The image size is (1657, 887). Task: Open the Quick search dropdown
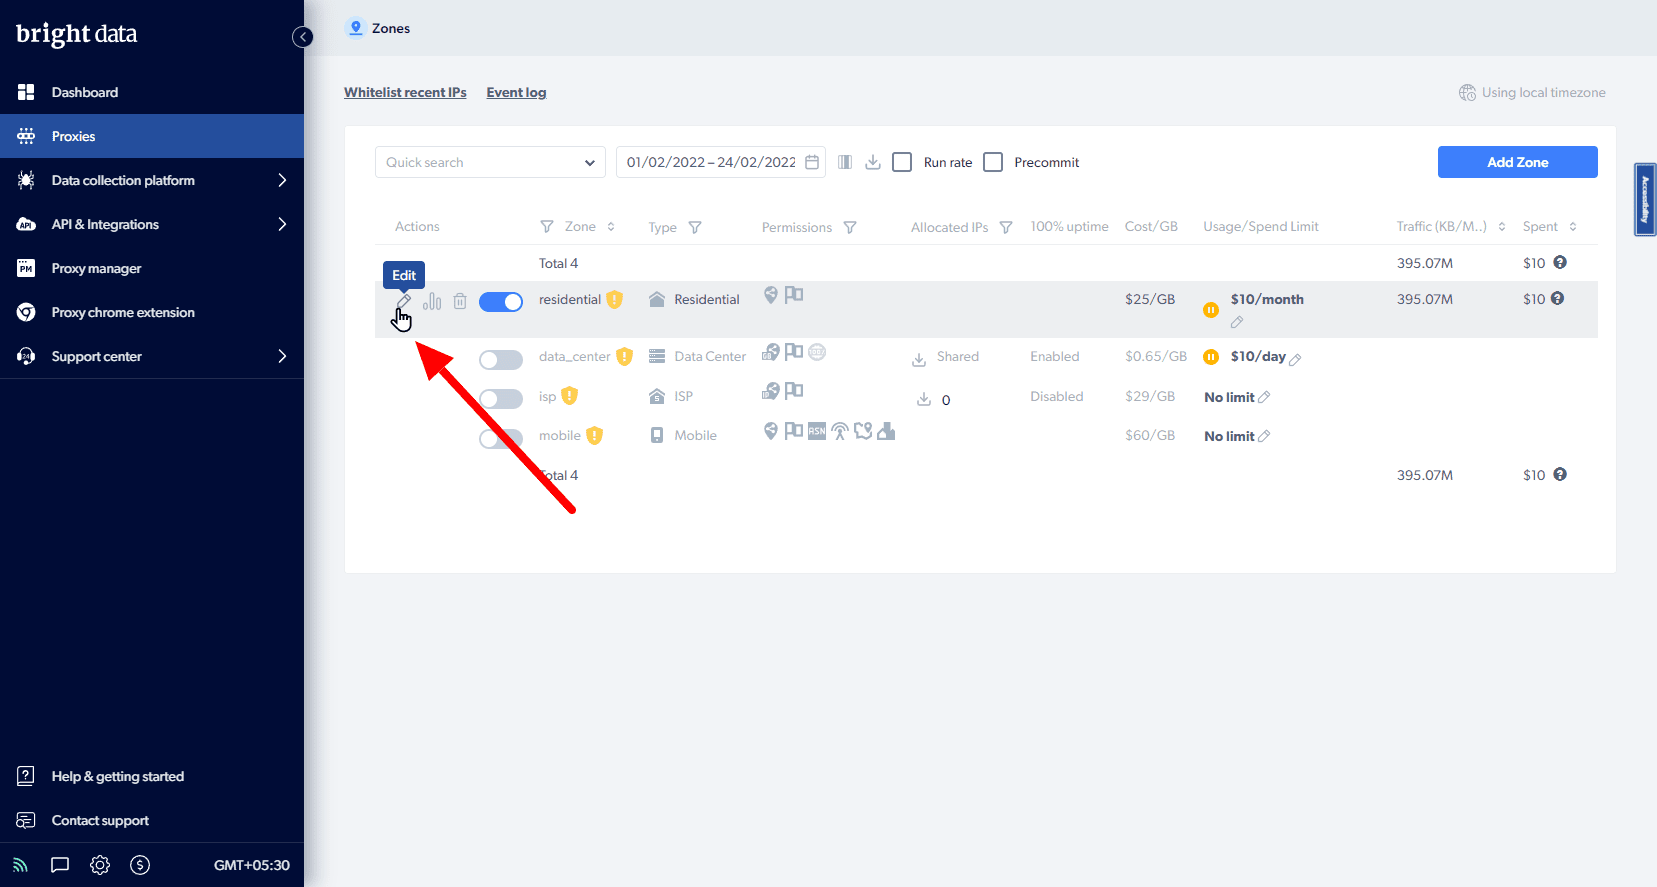490,162
